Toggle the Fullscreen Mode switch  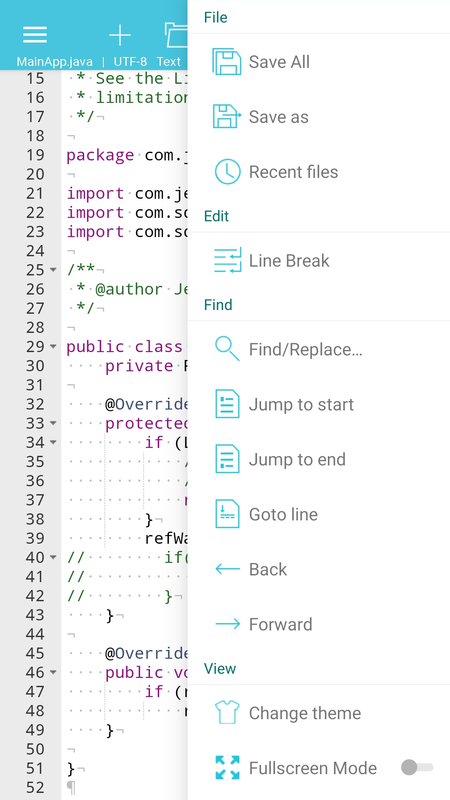417,767
